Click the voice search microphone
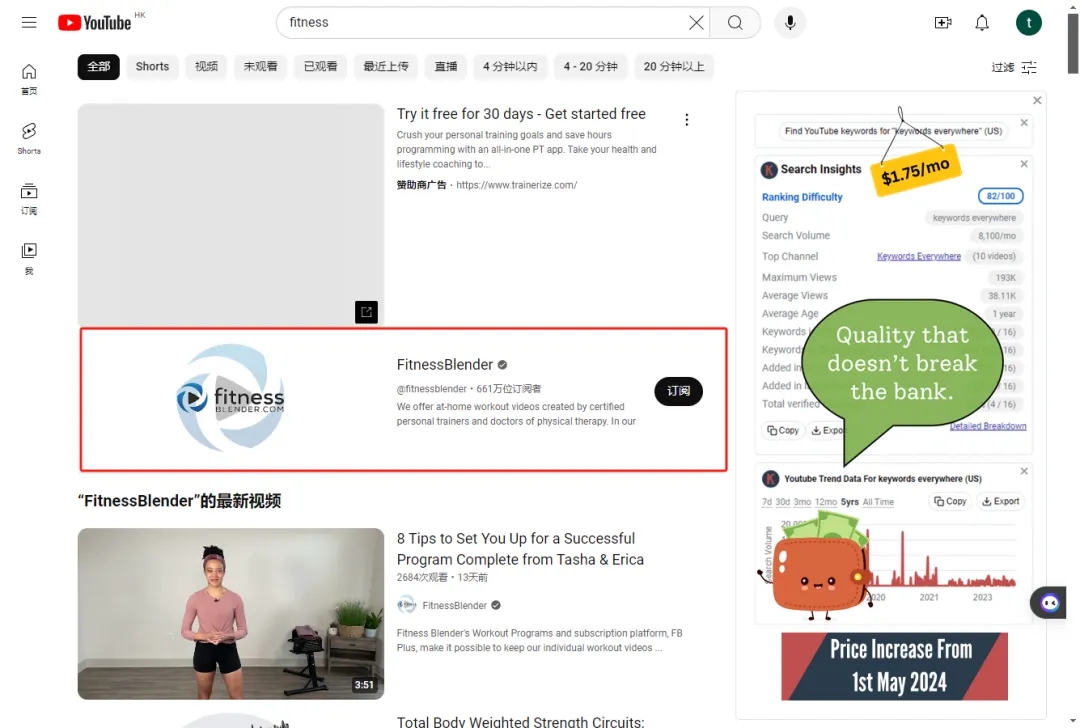Image resolution: width=1080 pixels, height=728 pixels. 790,22
